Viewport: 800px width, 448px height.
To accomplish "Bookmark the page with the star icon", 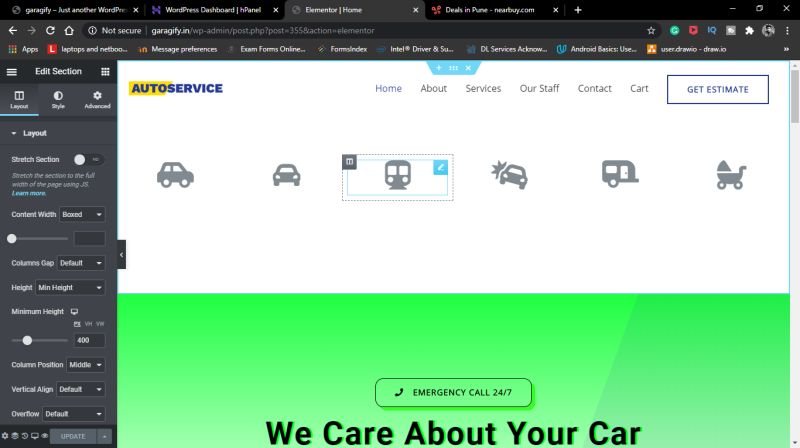I will pos(651,31).
